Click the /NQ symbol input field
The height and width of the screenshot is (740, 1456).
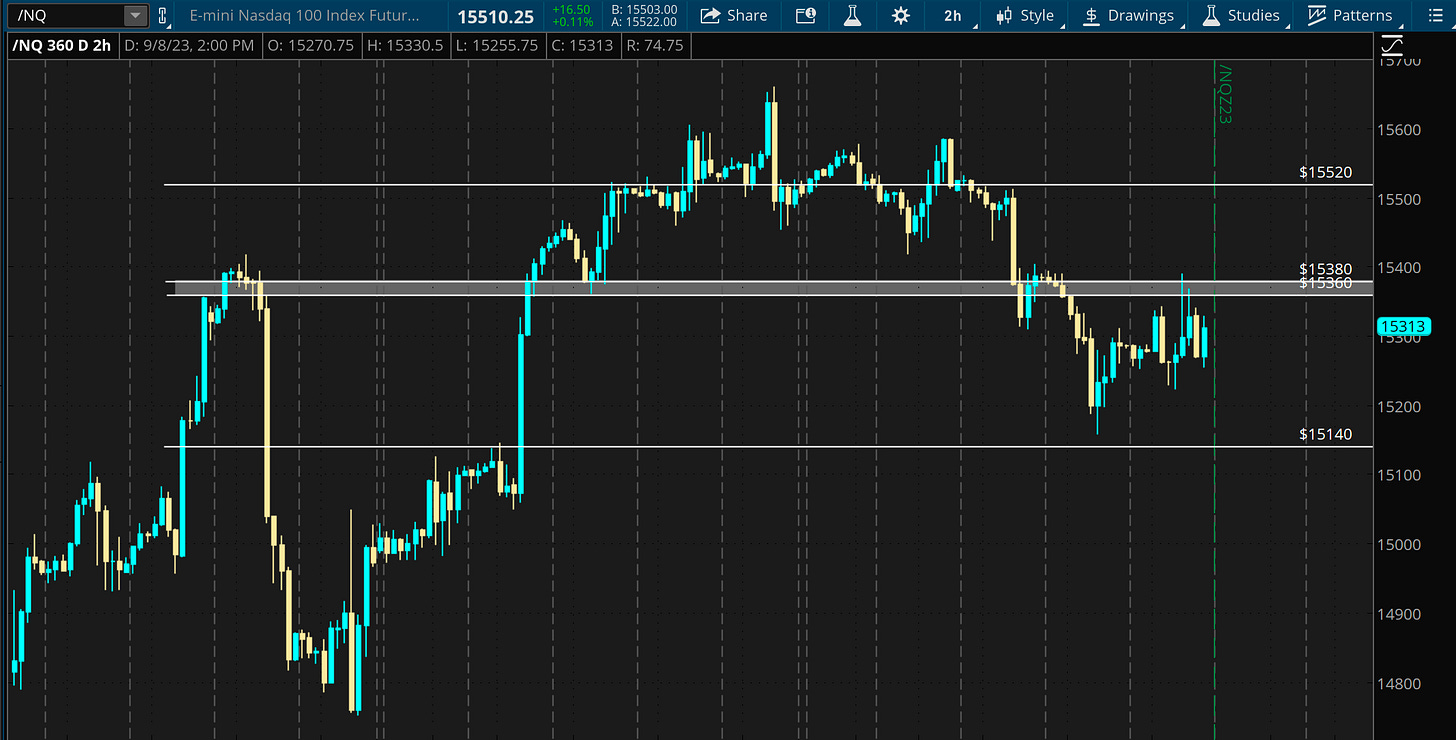pyautogui.click(x=65, y=15)
